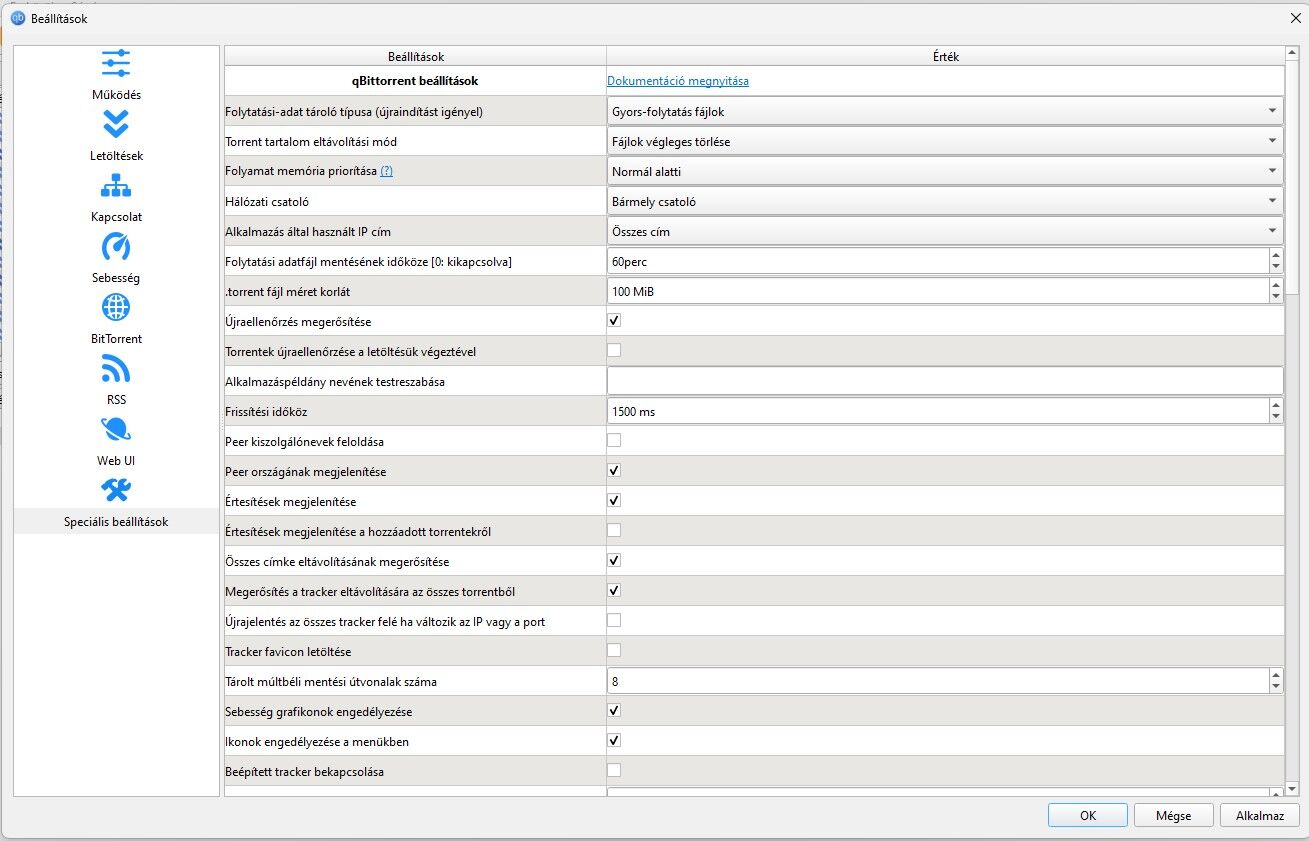Viewport: 1309px width, 841px height.
Task: Open the Működés settings section icon
Action: (x=116, y=64)
